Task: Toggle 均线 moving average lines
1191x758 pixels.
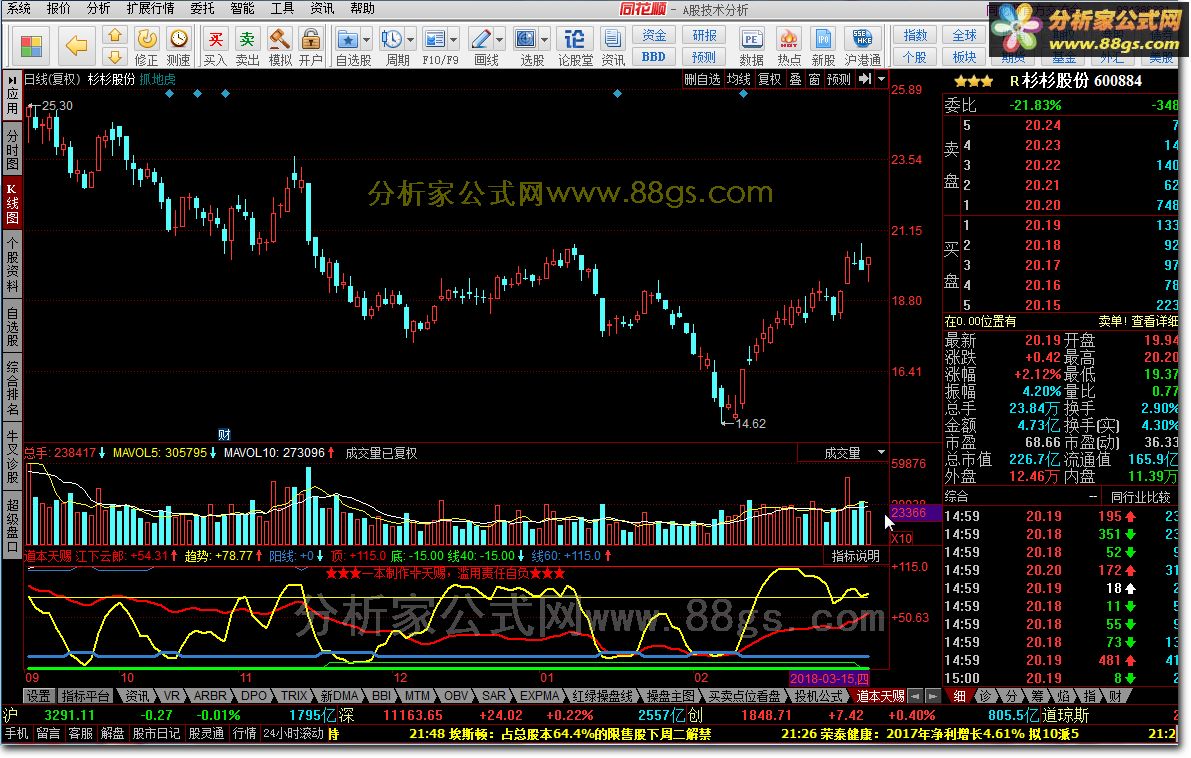Action: coord(738,79)
